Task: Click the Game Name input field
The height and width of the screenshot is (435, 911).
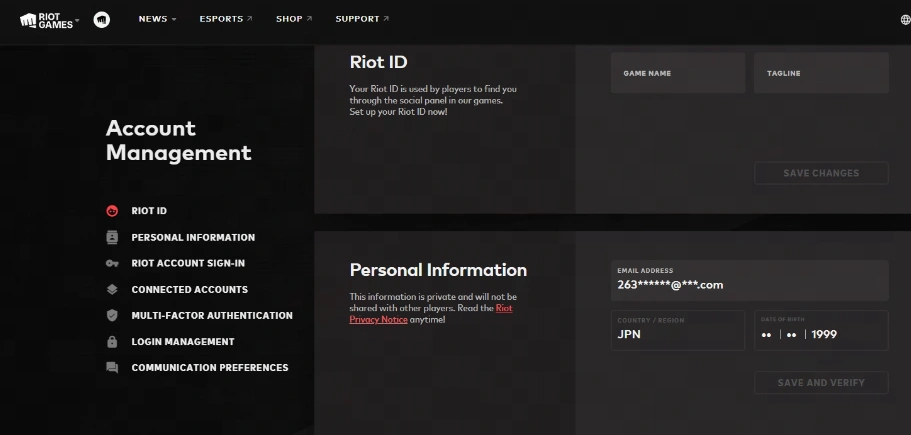Action: pos(678,73)
